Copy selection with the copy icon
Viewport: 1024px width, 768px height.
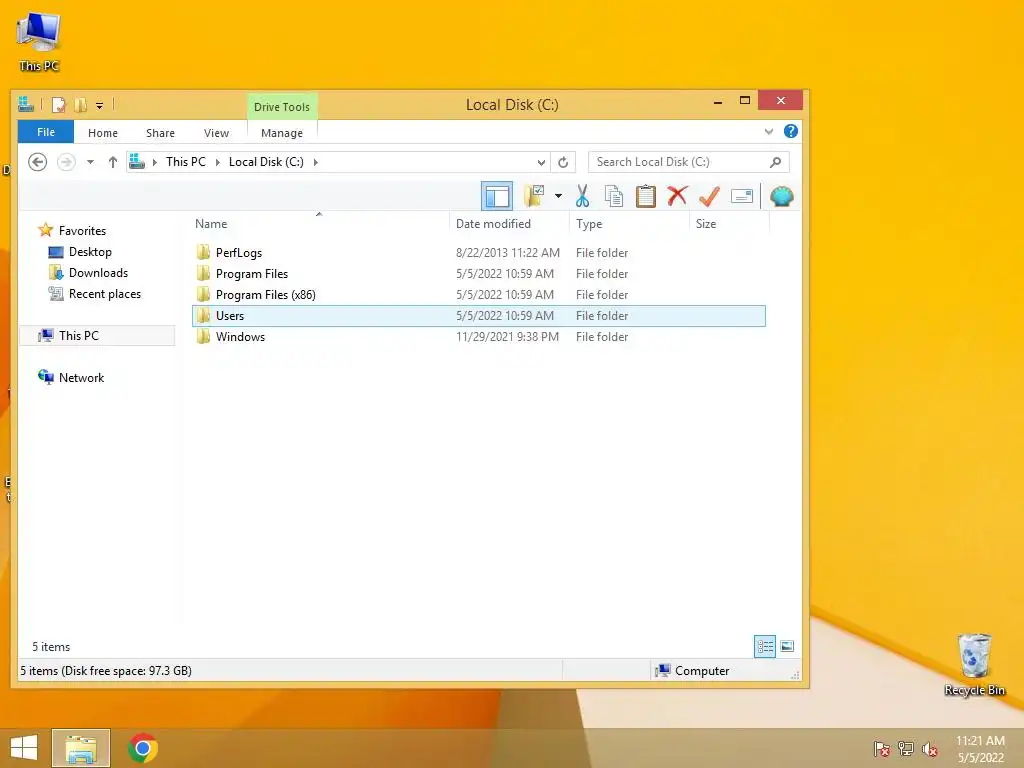click(x=614, y=196)
